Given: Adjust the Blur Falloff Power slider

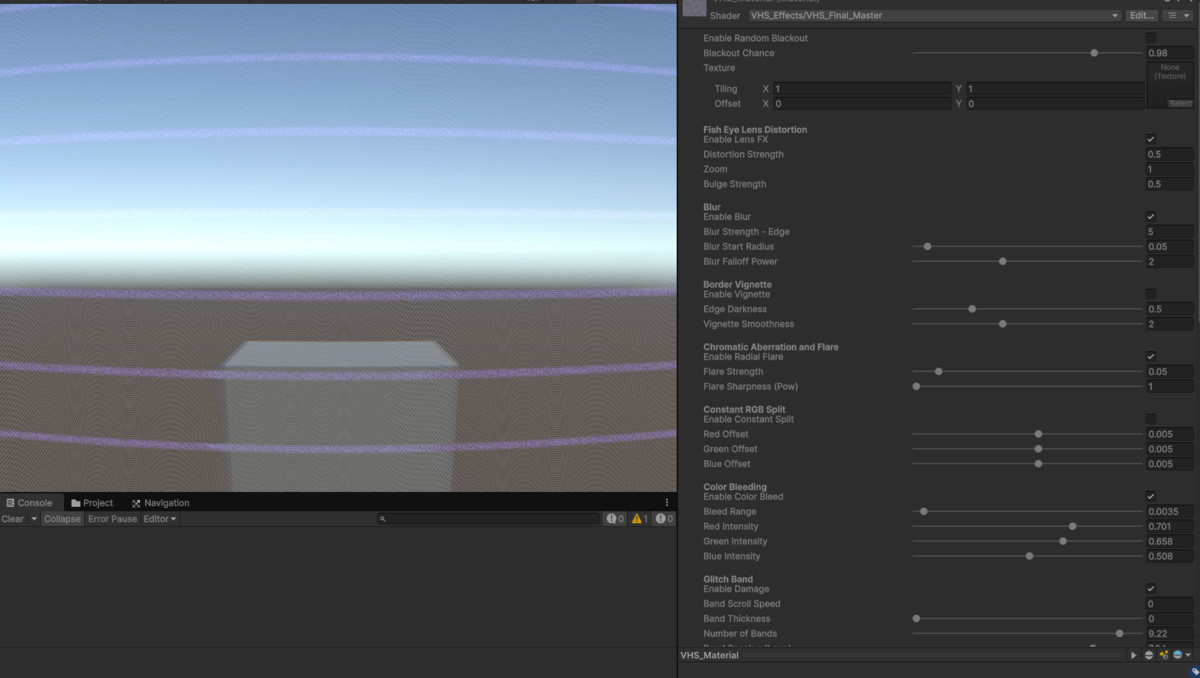Looking at the screenshot, I should (1027, 262).
